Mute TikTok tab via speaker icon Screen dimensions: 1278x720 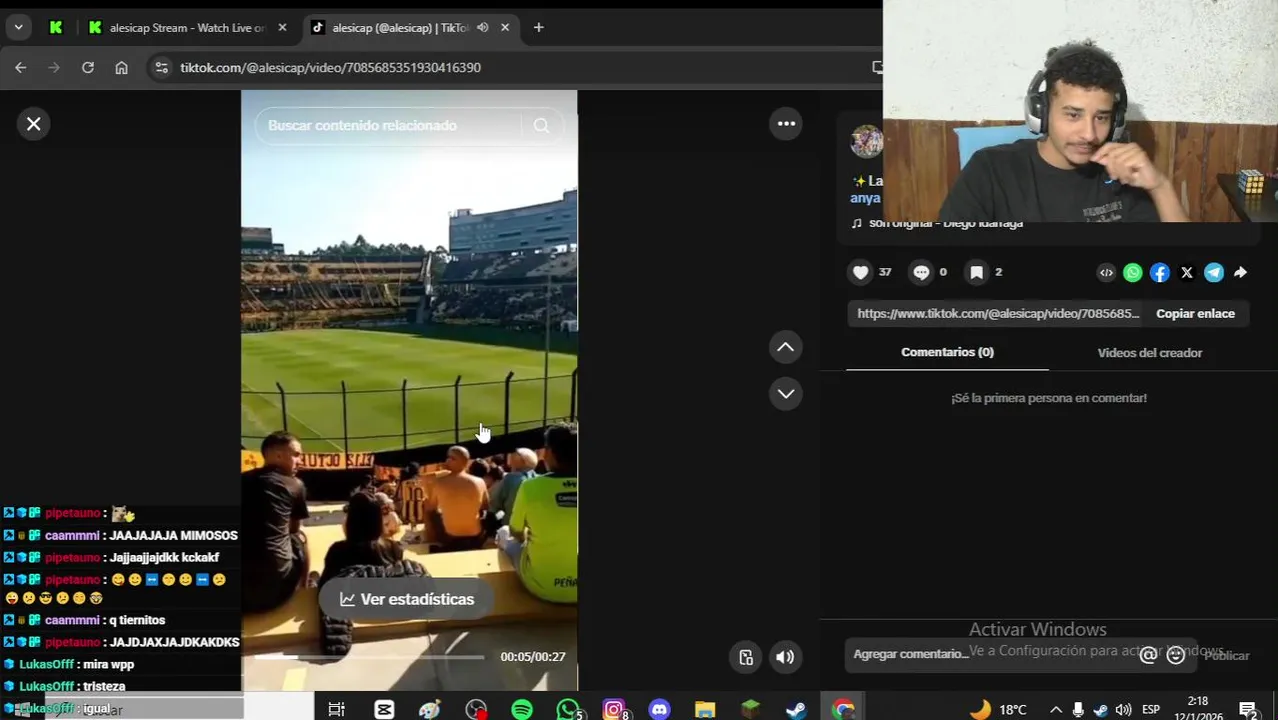(x=482, y=28)
